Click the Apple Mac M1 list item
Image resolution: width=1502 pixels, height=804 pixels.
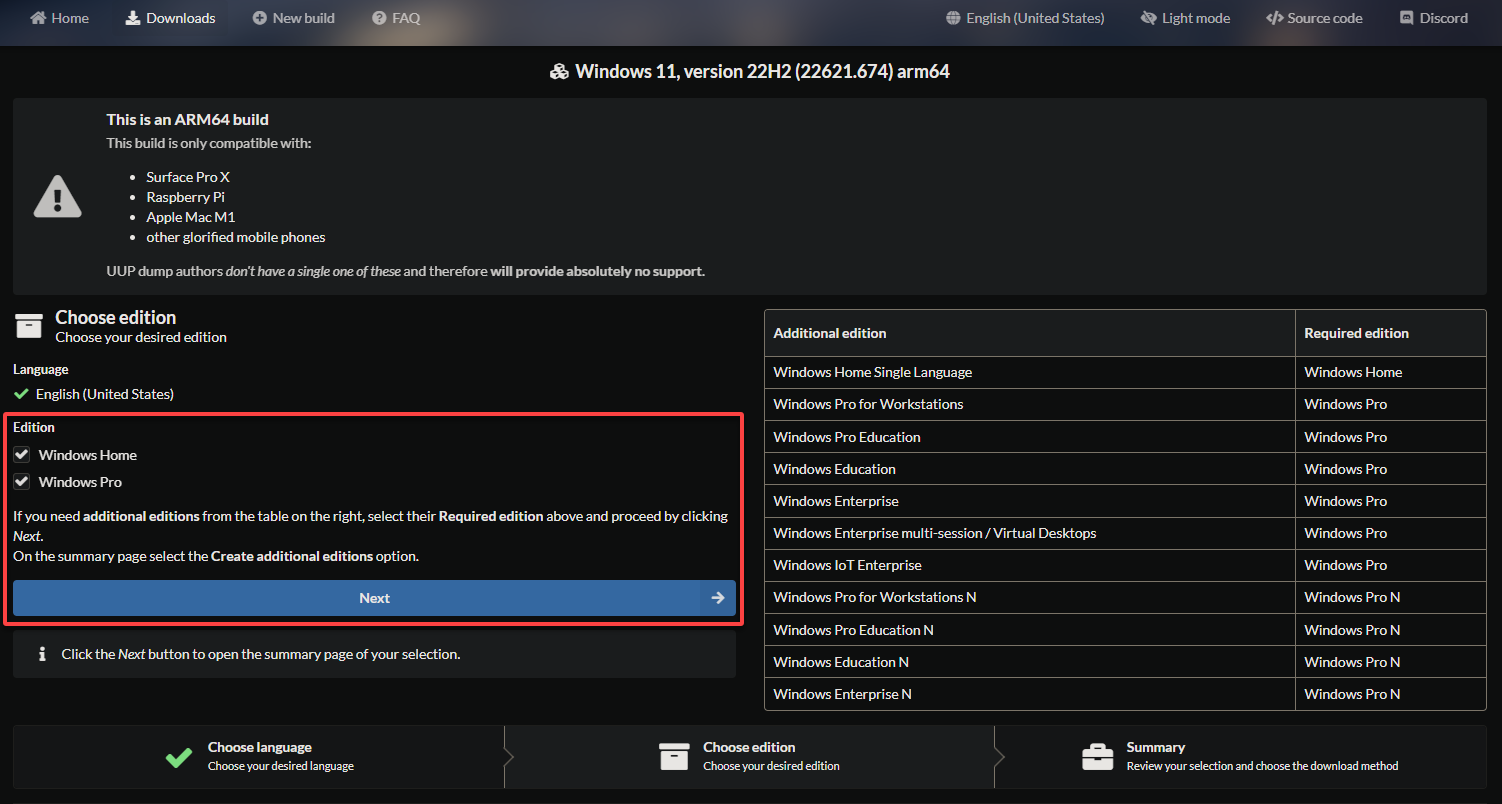[191, 217]
